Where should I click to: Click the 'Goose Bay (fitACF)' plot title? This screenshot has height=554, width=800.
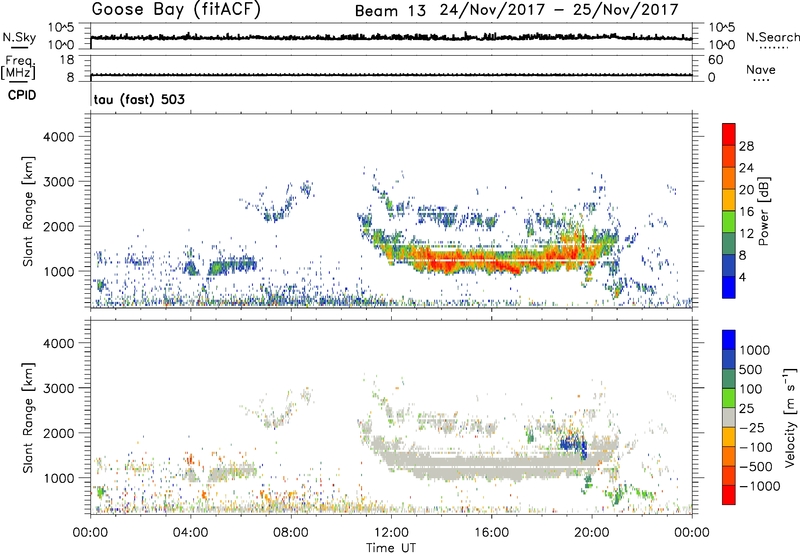[x=176, y=10]
